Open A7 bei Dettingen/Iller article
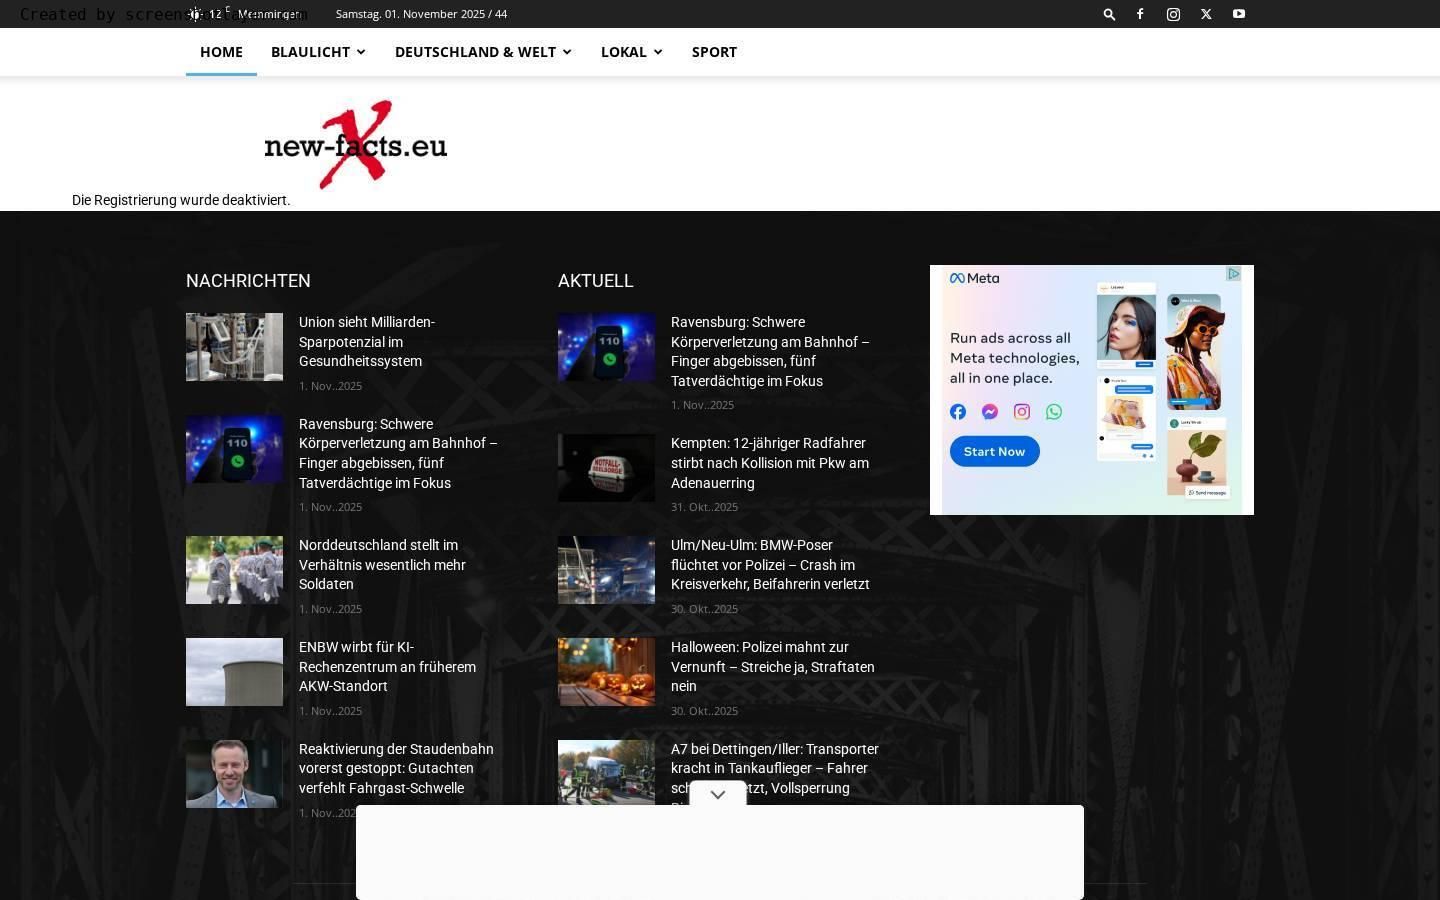Screen dimensions: 1440x900 pos(775,768)
